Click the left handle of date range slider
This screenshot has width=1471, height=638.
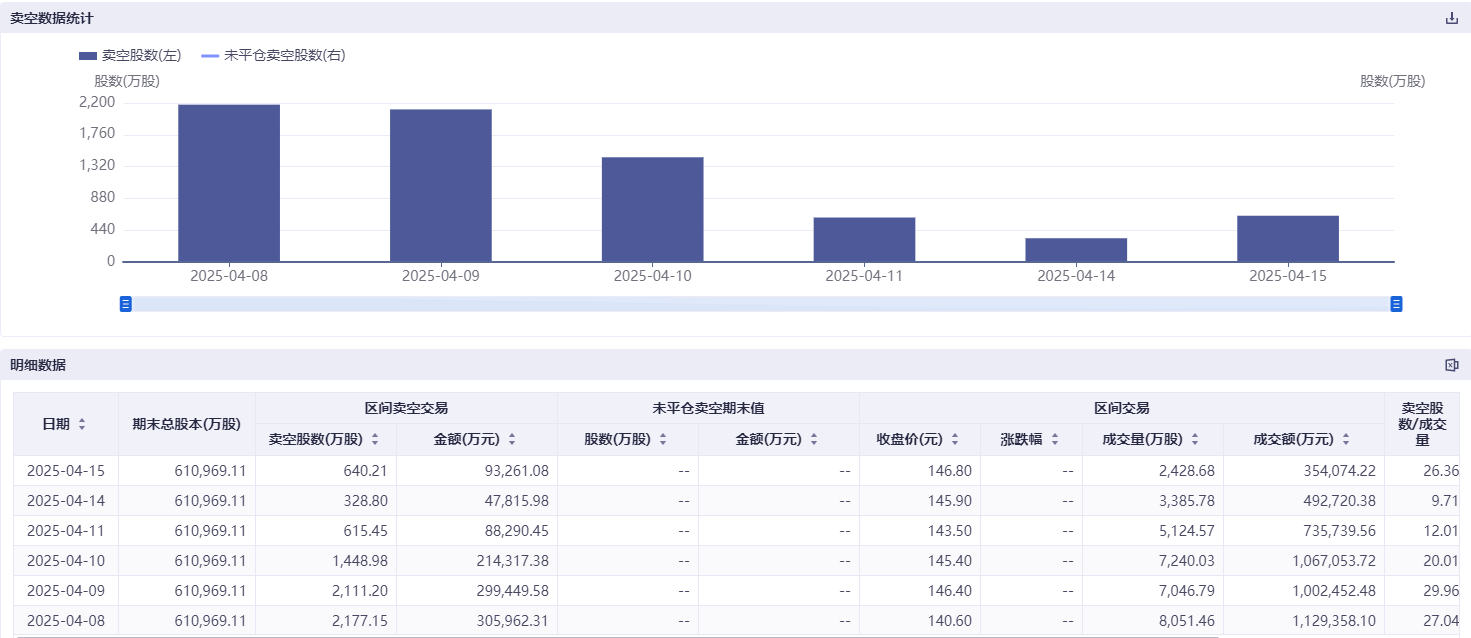pyautogui.click(x=126, y=304)
